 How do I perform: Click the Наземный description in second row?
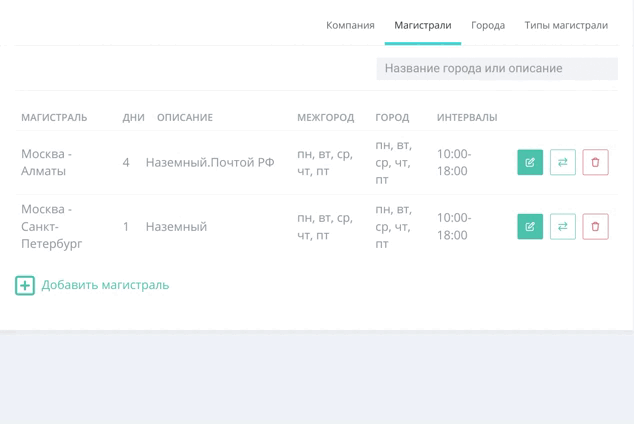click(176, 226)
